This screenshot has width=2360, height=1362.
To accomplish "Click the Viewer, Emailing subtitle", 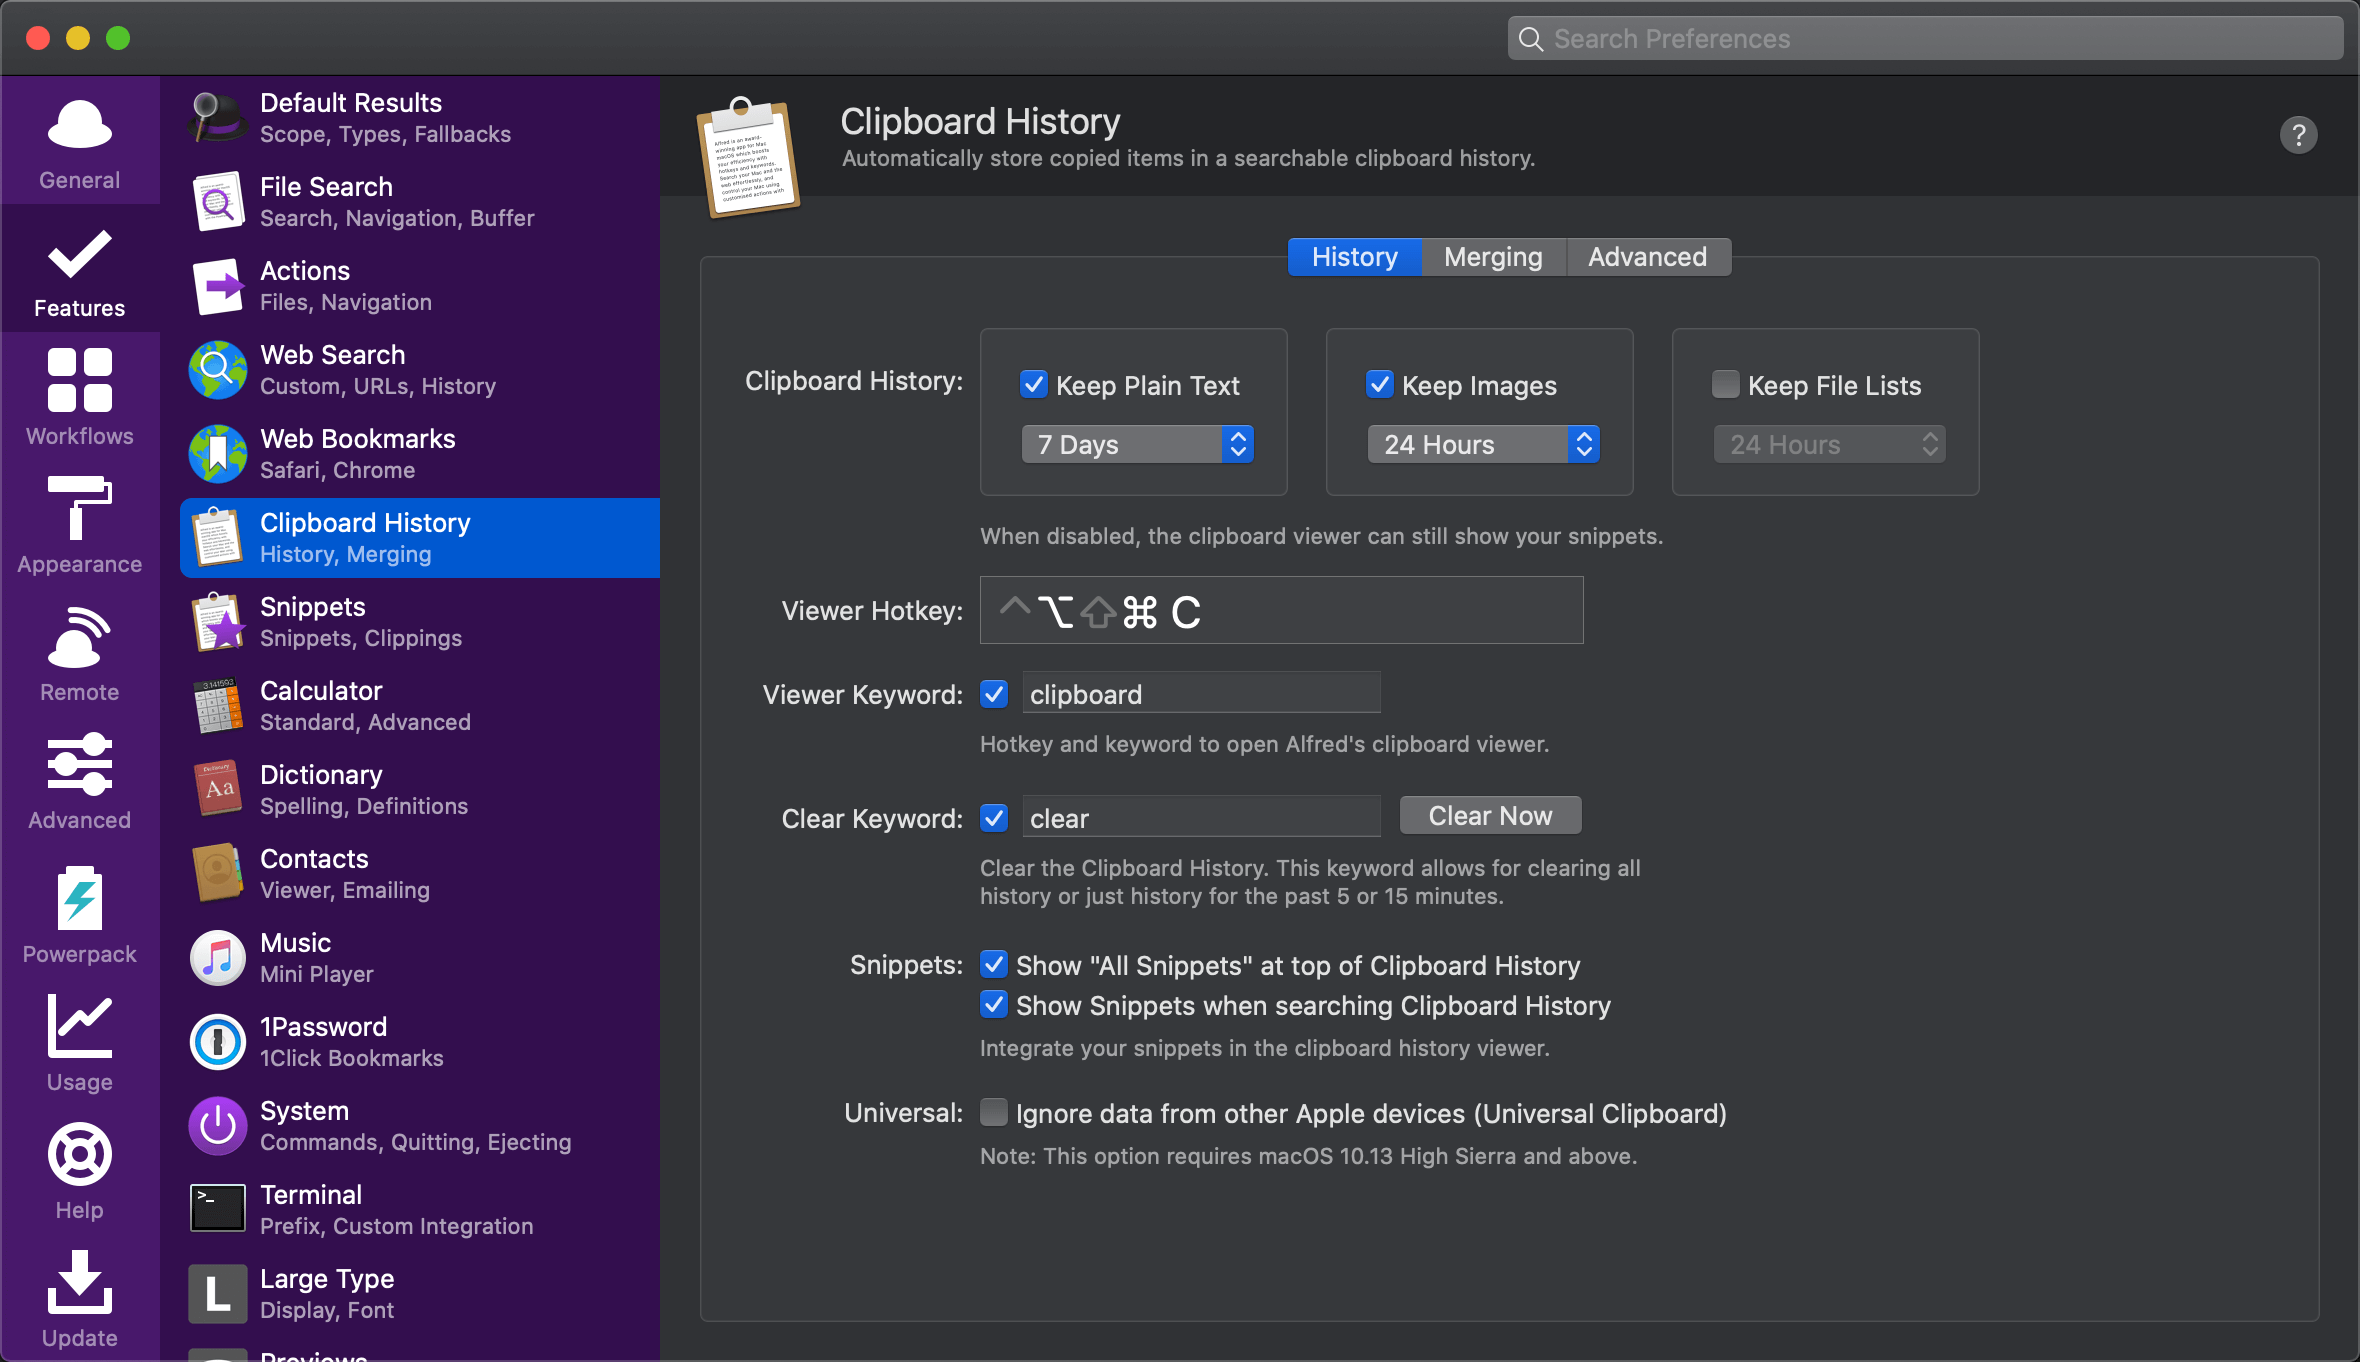I will coord(345,890).
